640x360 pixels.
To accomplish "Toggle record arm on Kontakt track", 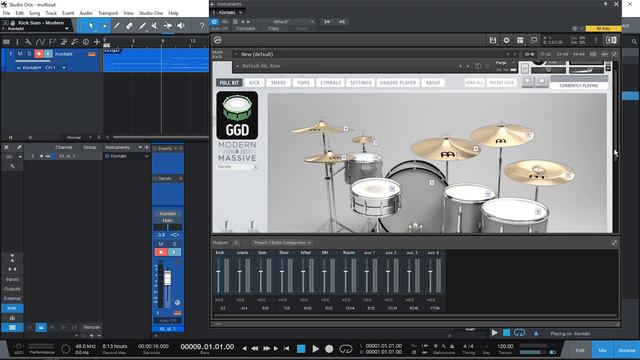I will coord(39,54).
